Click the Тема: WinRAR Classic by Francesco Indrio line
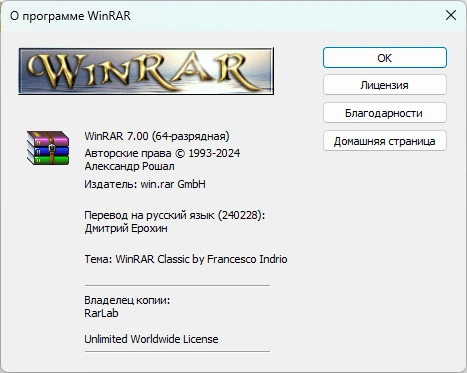This screenshot has height=373, width=467. tap(186, 259)
